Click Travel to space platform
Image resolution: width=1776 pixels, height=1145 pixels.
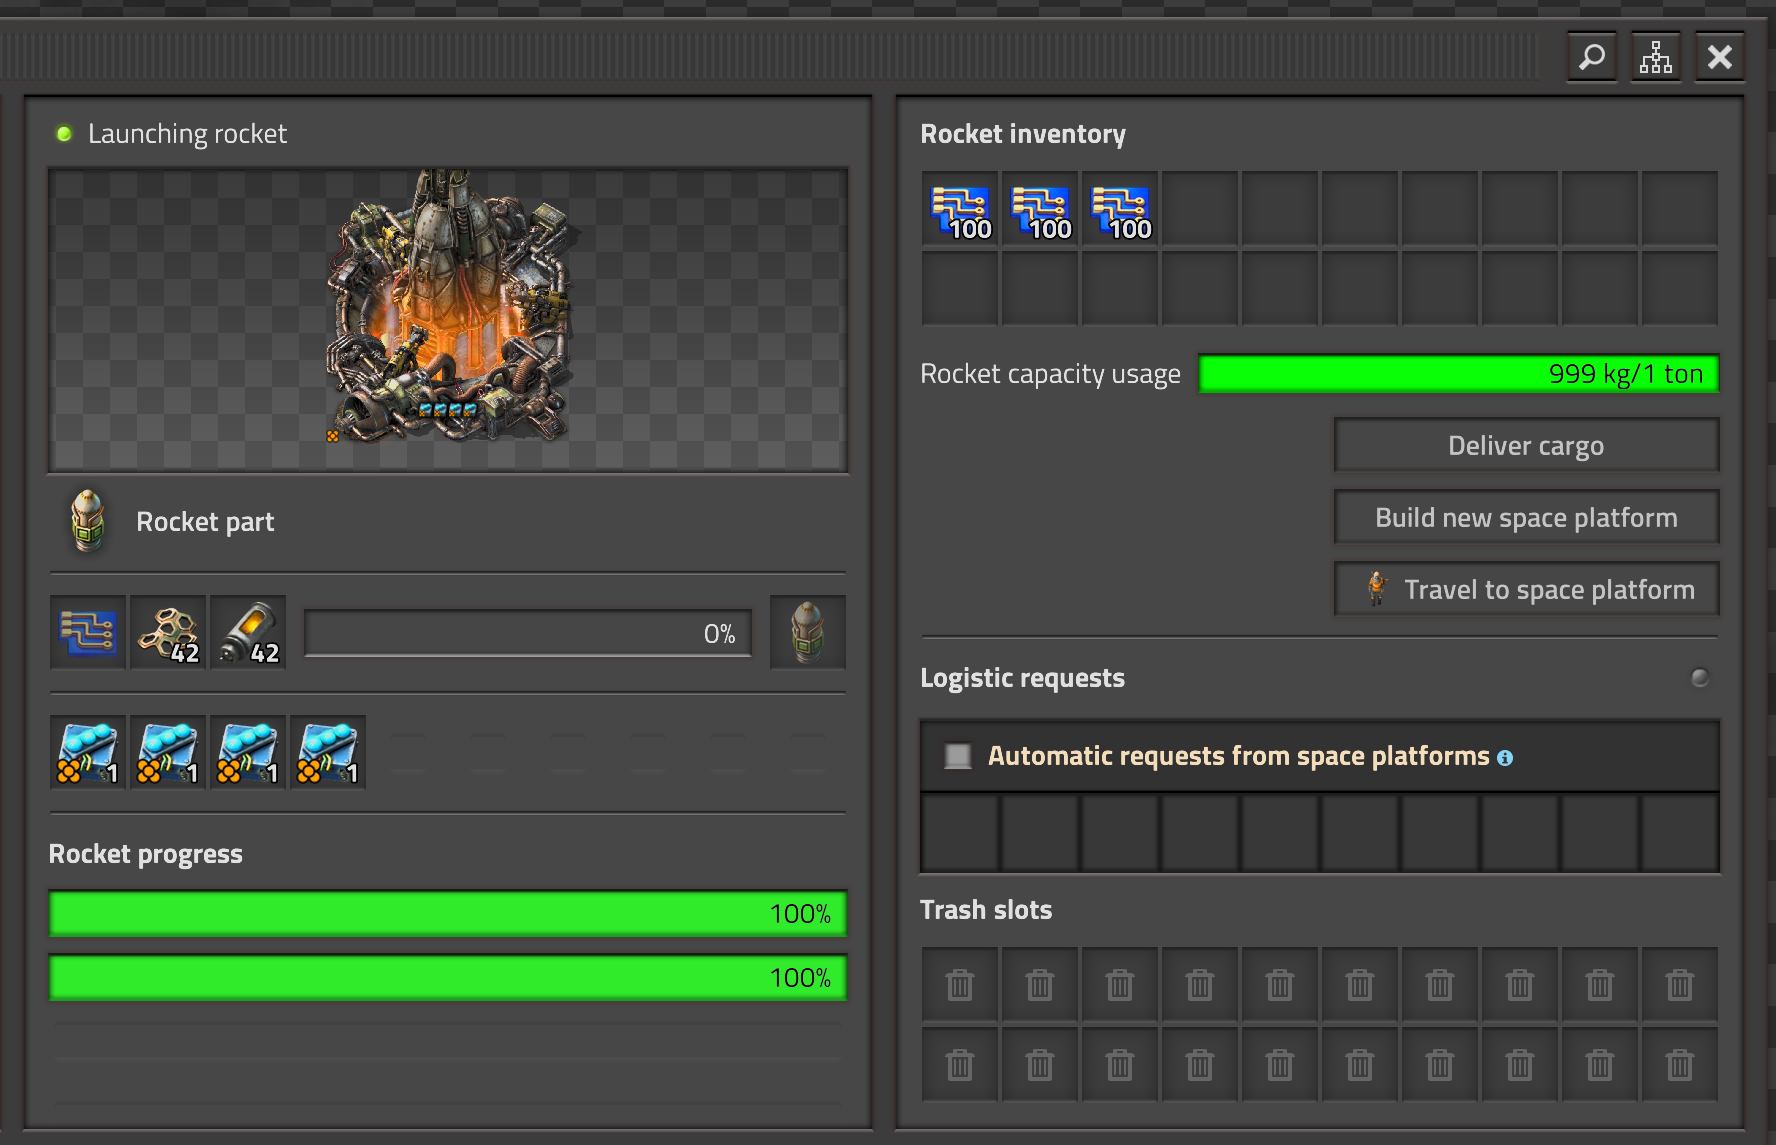click(1526, 589)
